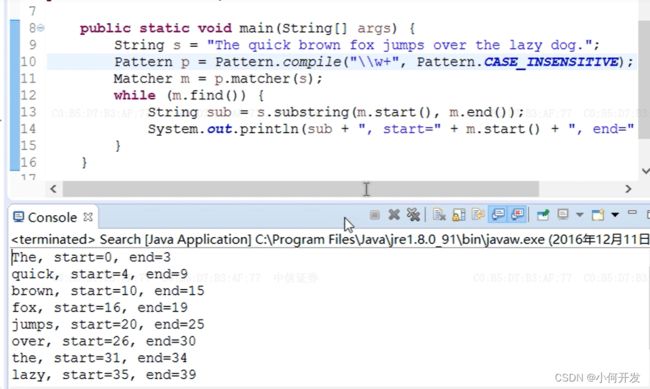The width and height of the screenshot is (650, 389).
Task: Click console line 'lazy, start=35, end=39'
Action: click(104, 375)
